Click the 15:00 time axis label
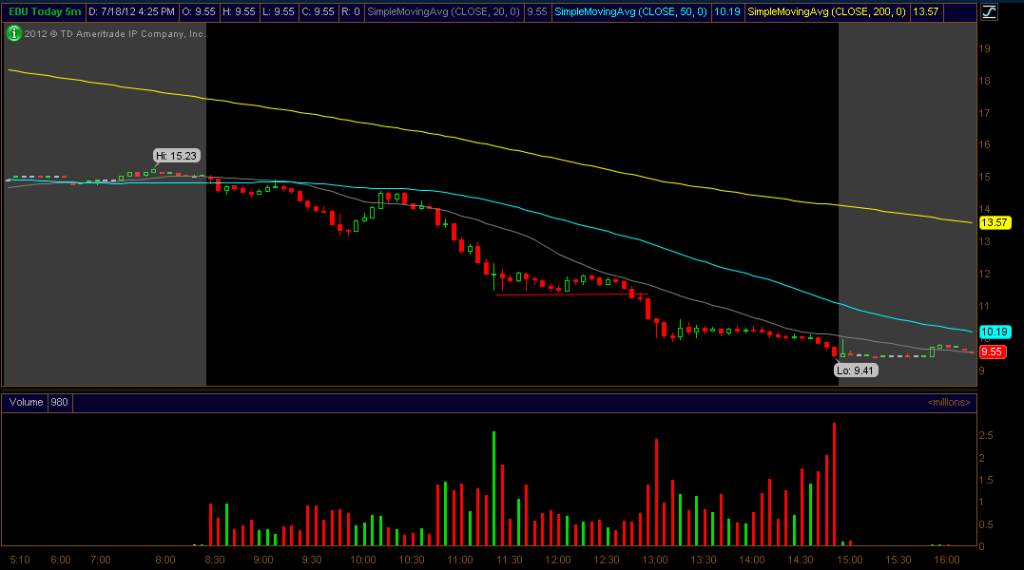The width and height of the screenshot is (1024, 570). [850, 560]
